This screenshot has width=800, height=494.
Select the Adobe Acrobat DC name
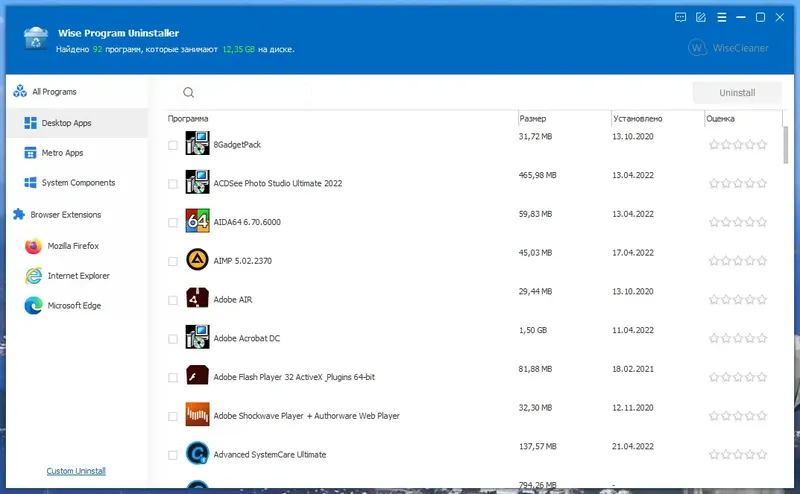coord(246,338)
